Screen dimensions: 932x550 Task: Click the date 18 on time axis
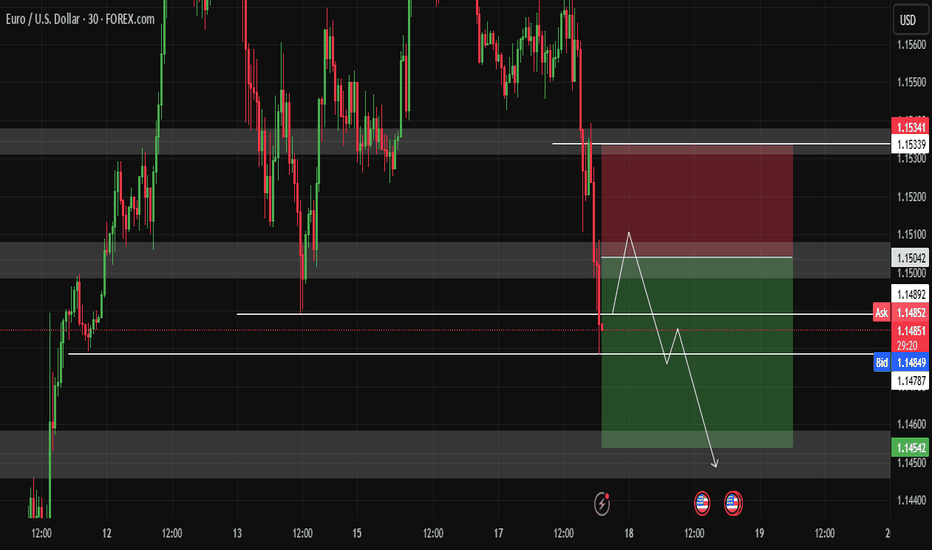point(629,533)
